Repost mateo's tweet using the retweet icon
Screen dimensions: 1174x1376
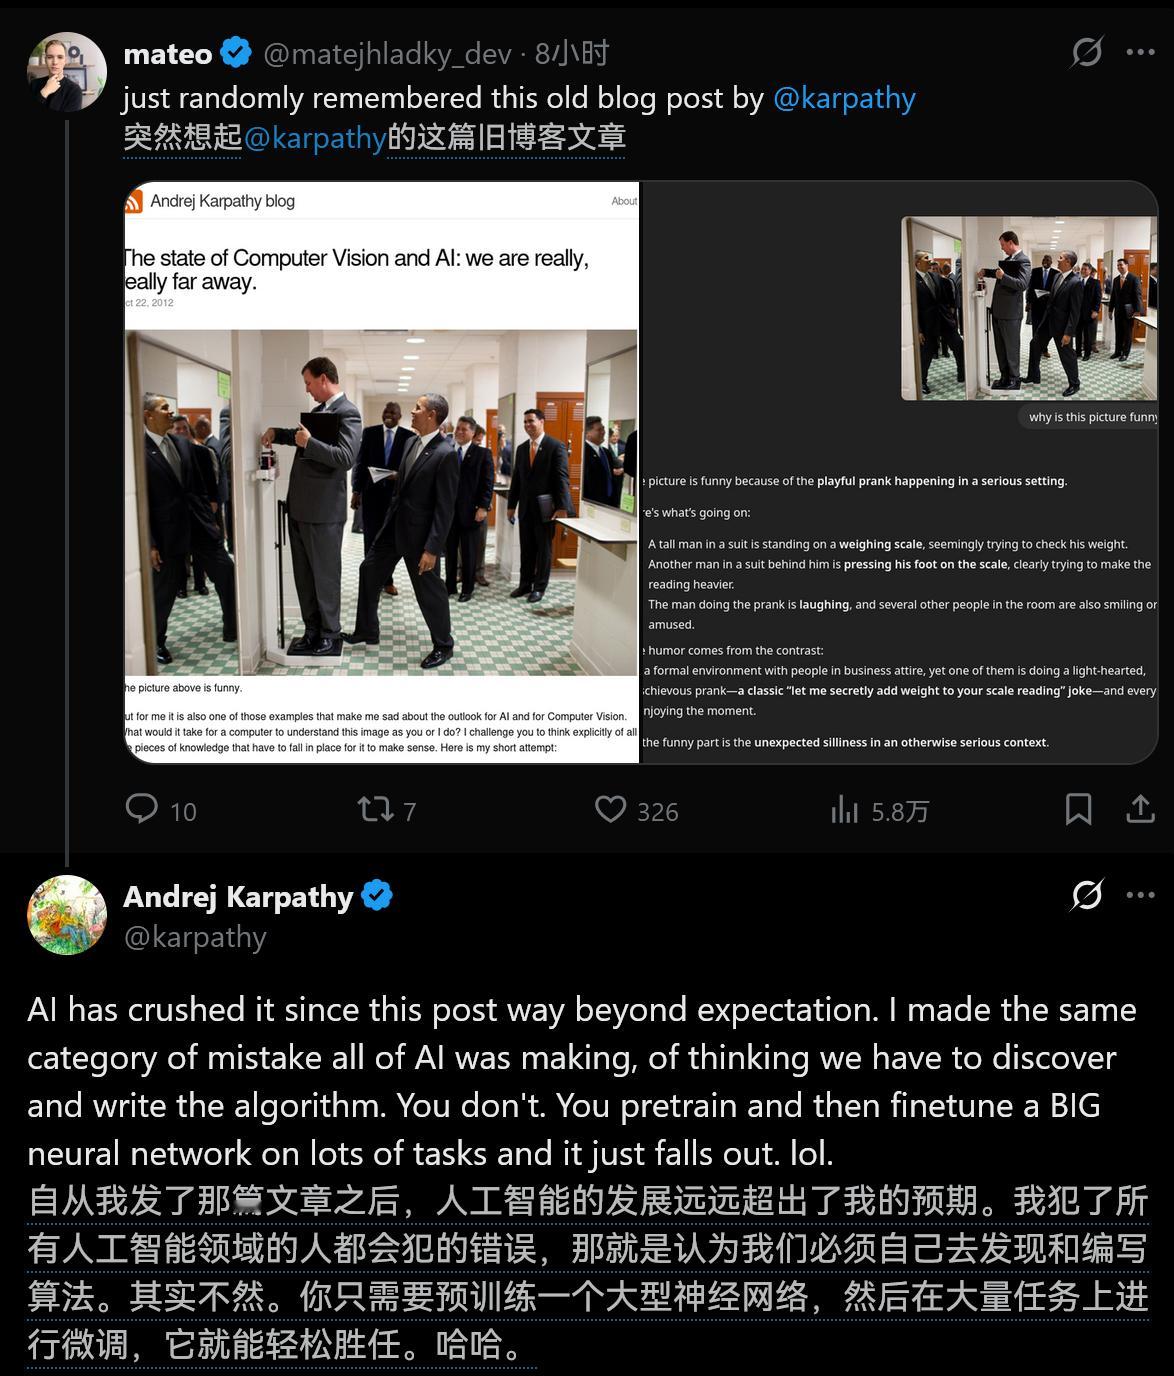coord(376,809)
